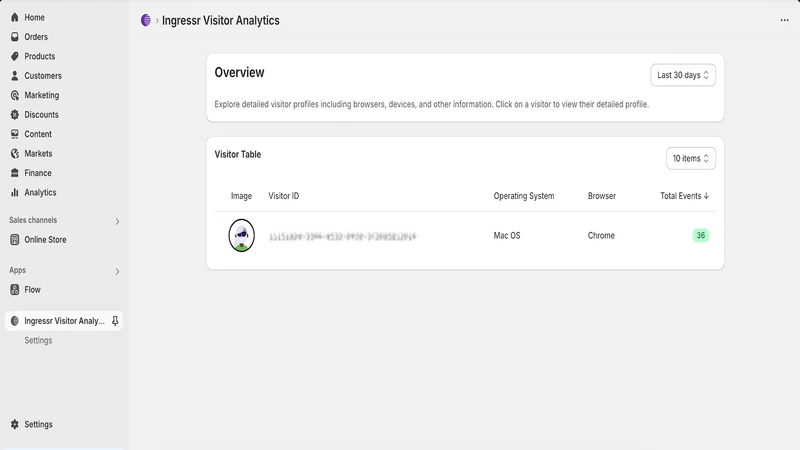Open the three-dot more options menu
The height and width of the screenshot is (450, 800).
[x=784, y=20]
